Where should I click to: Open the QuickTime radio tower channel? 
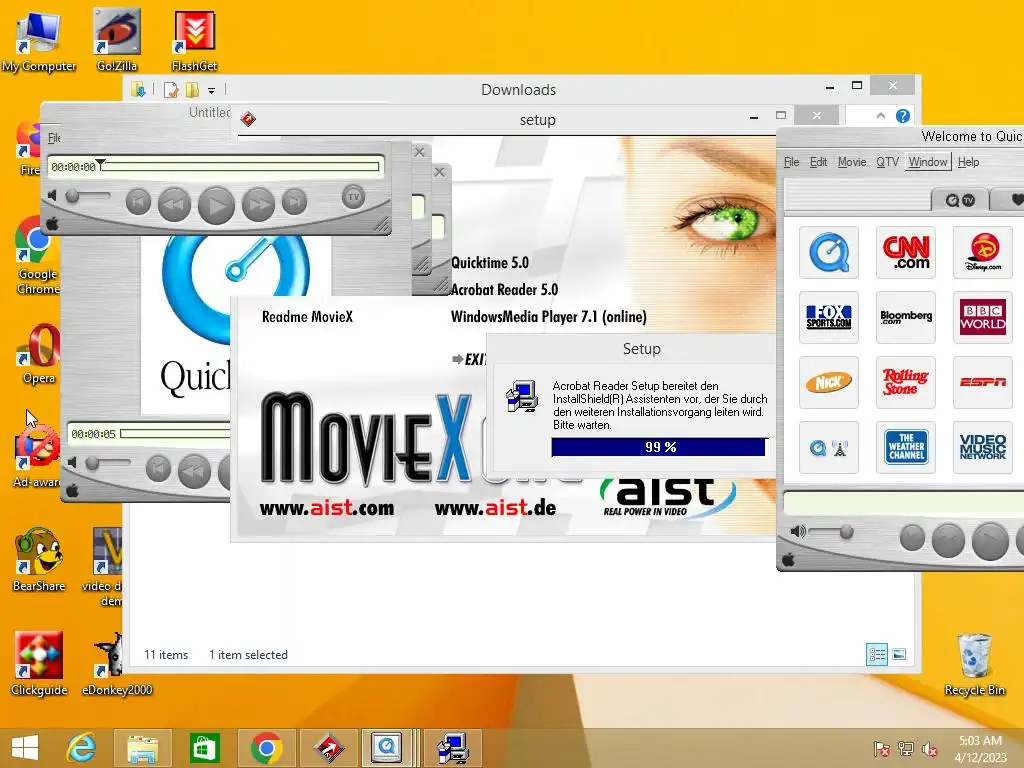tap(829, 447)
